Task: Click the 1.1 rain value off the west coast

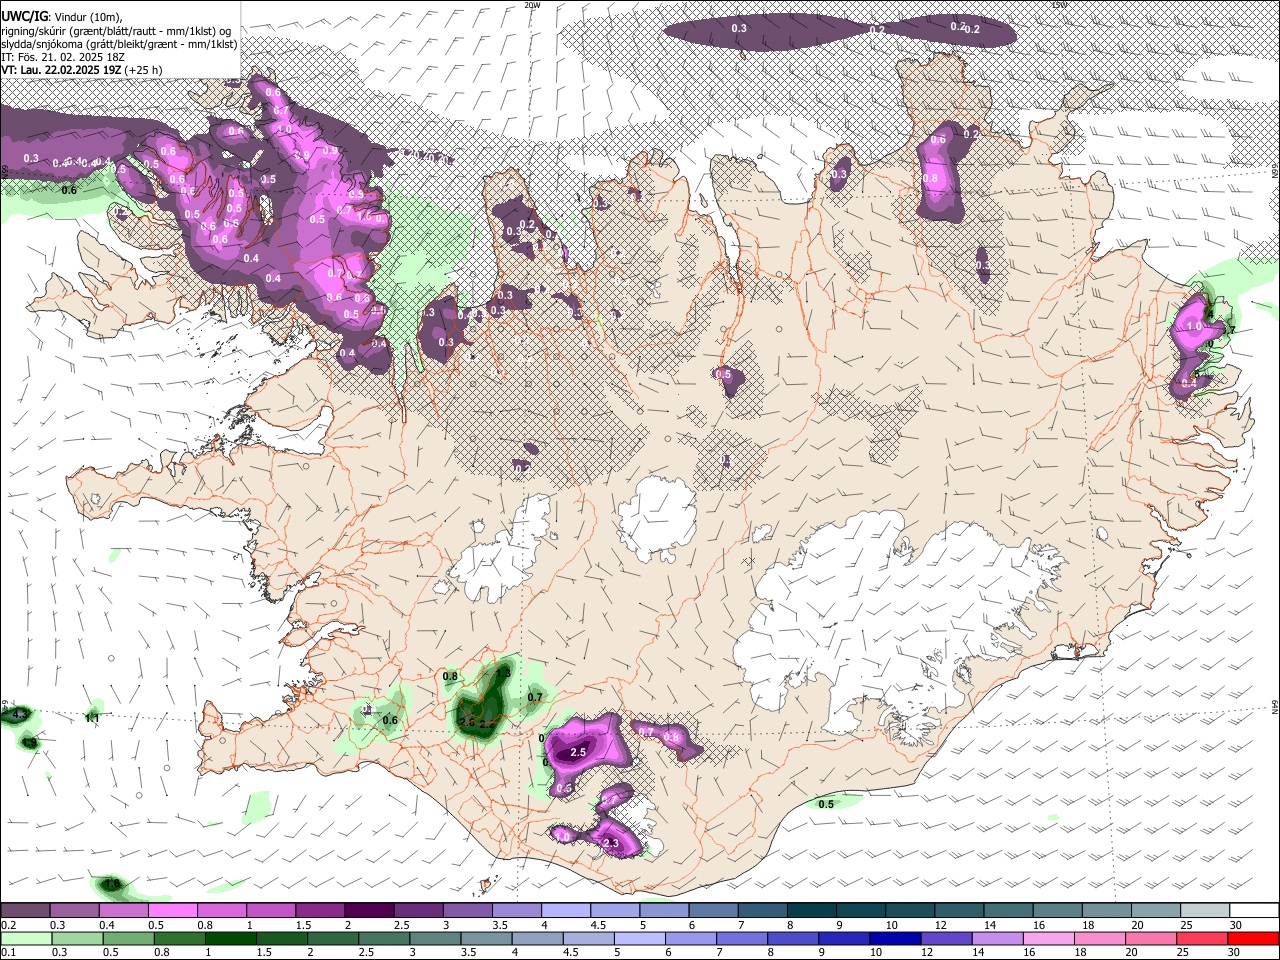Action: [93, 718]
